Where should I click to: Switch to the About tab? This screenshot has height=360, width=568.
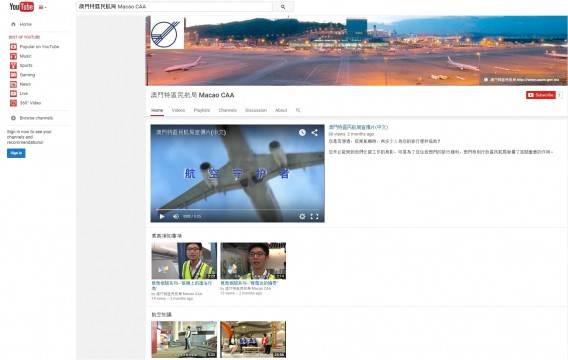281,110
